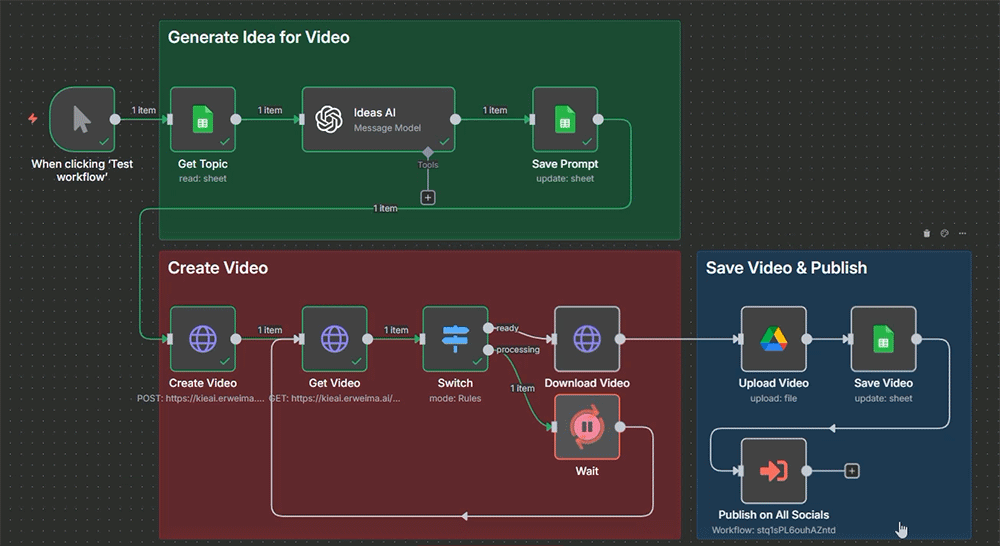1000x546 pixels.
Task: Select the Get Video HTTP node
Action: (334, 339)
